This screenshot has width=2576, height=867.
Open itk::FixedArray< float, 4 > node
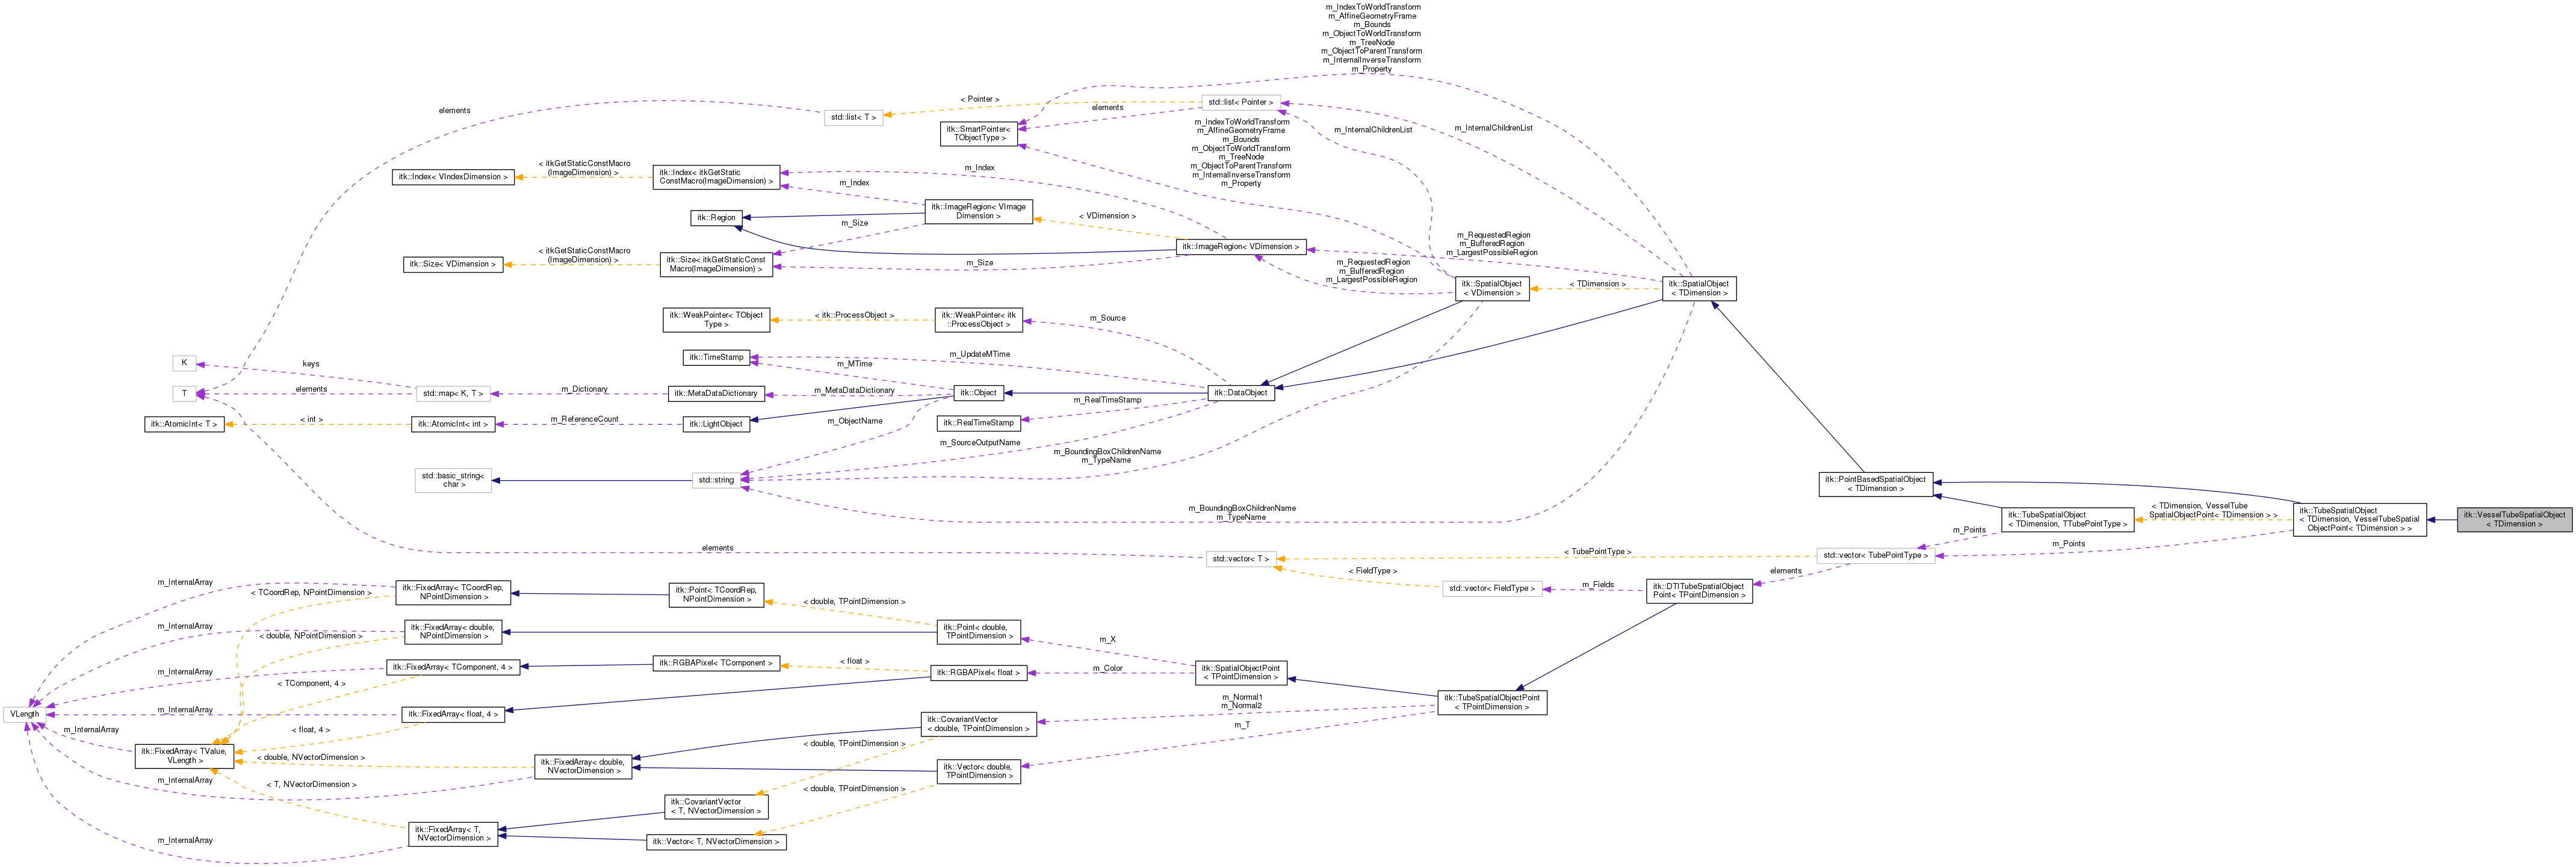(x=453, y=714)
